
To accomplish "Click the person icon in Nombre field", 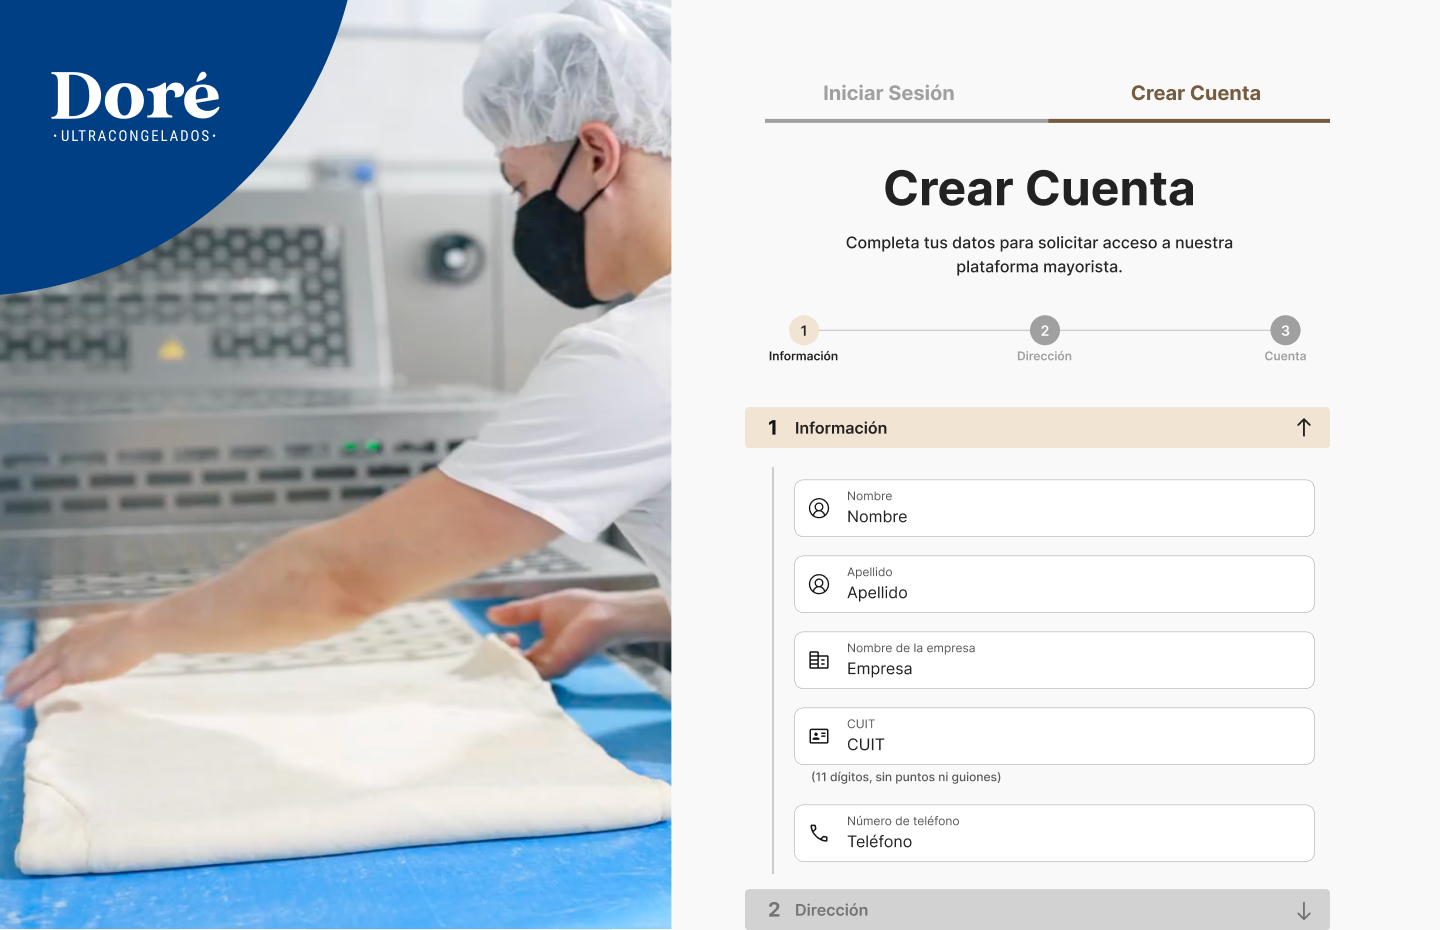I will point(819,508).
